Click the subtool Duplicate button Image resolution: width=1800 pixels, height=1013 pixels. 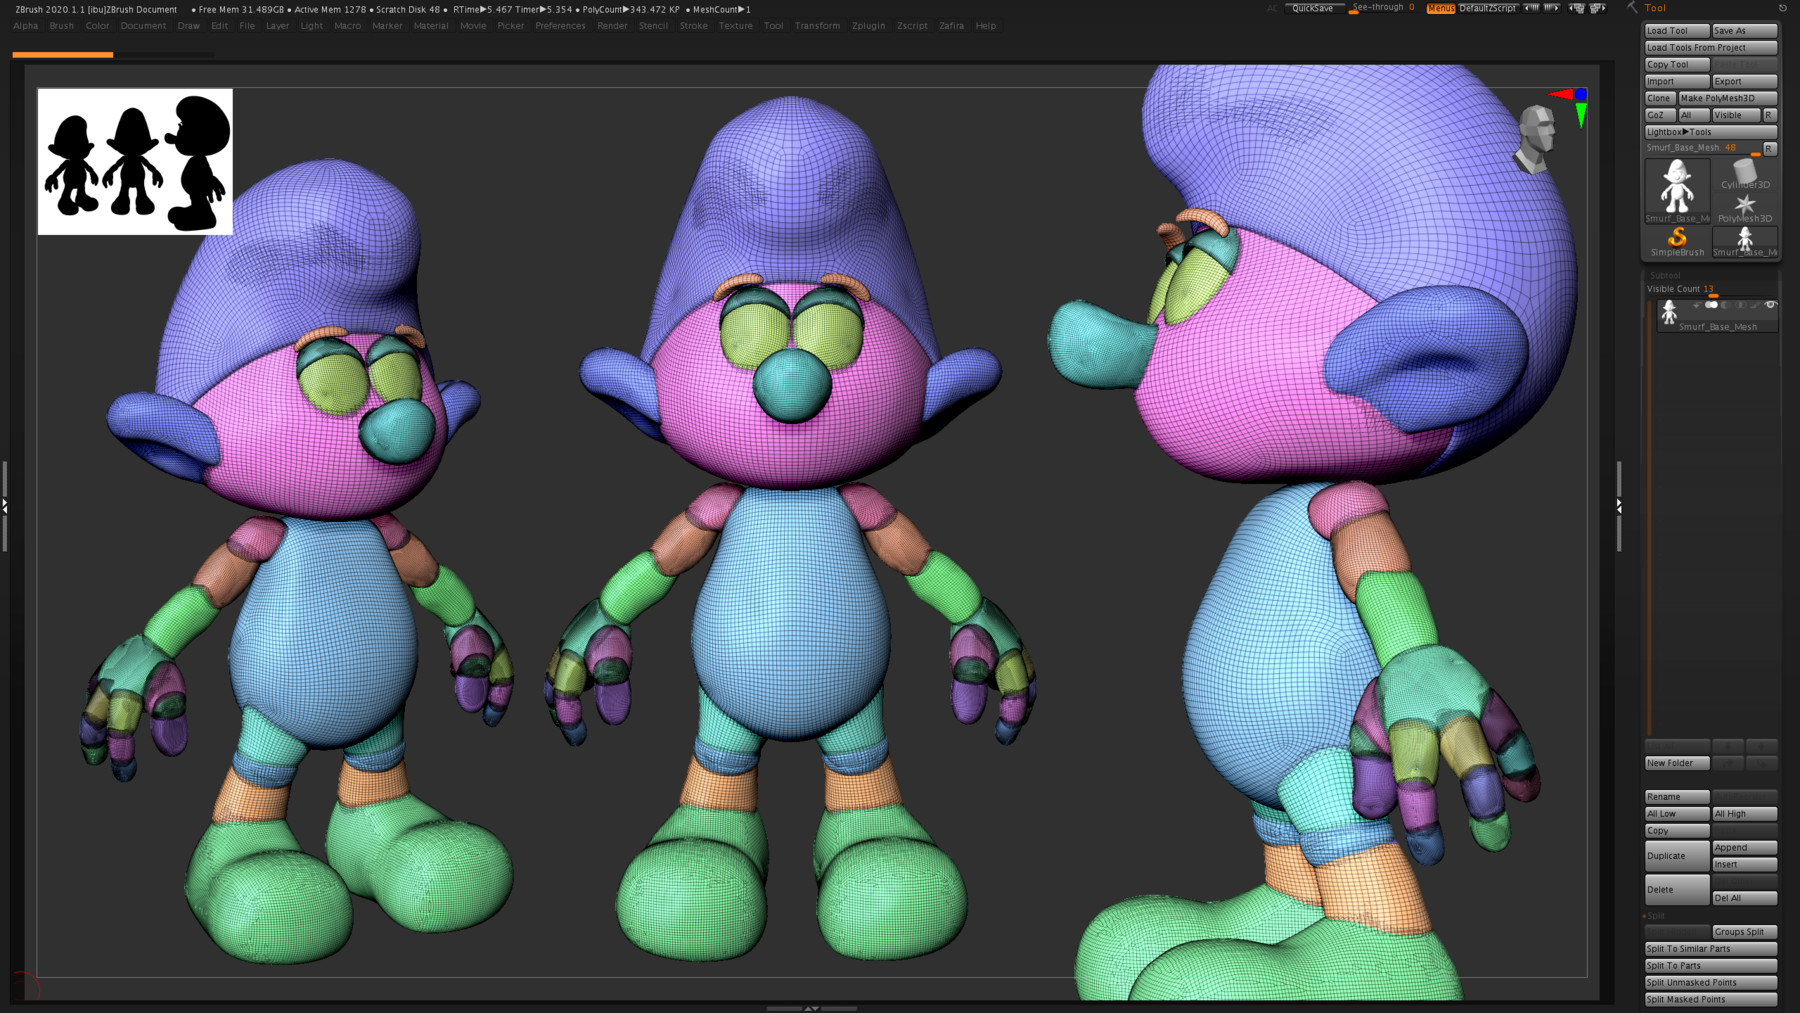point(1677,856)
